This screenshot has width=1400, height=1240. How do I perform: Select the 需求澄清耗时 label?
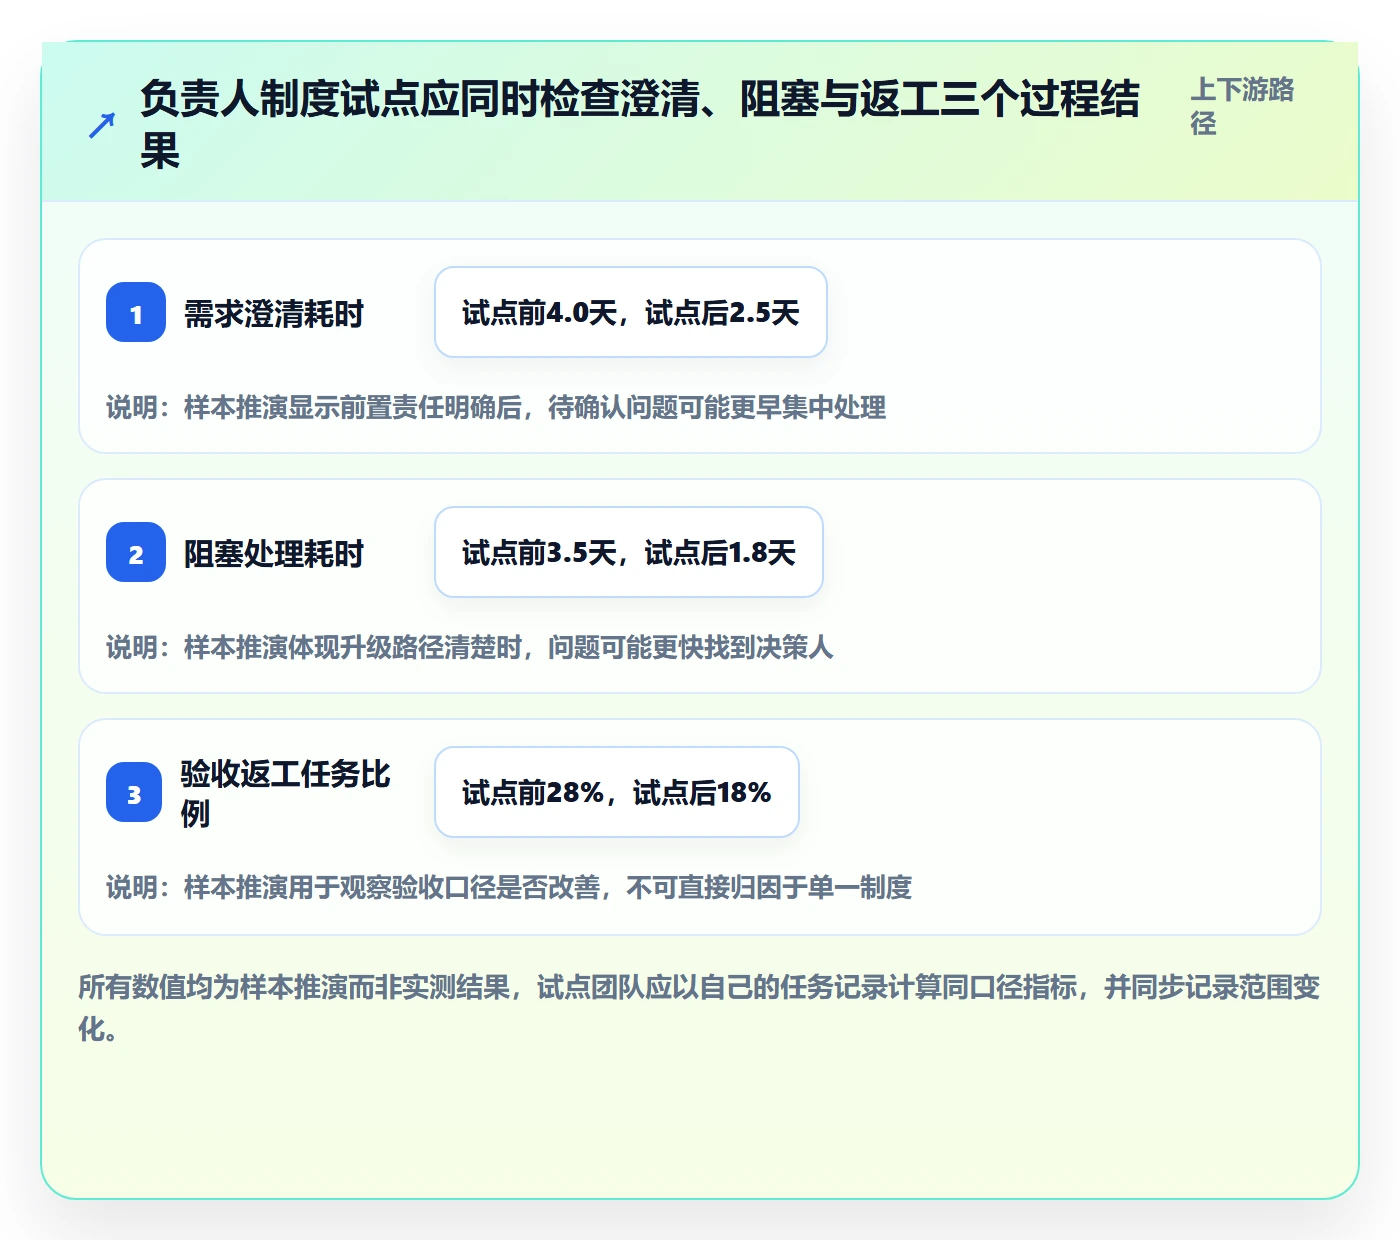point(273,314)
